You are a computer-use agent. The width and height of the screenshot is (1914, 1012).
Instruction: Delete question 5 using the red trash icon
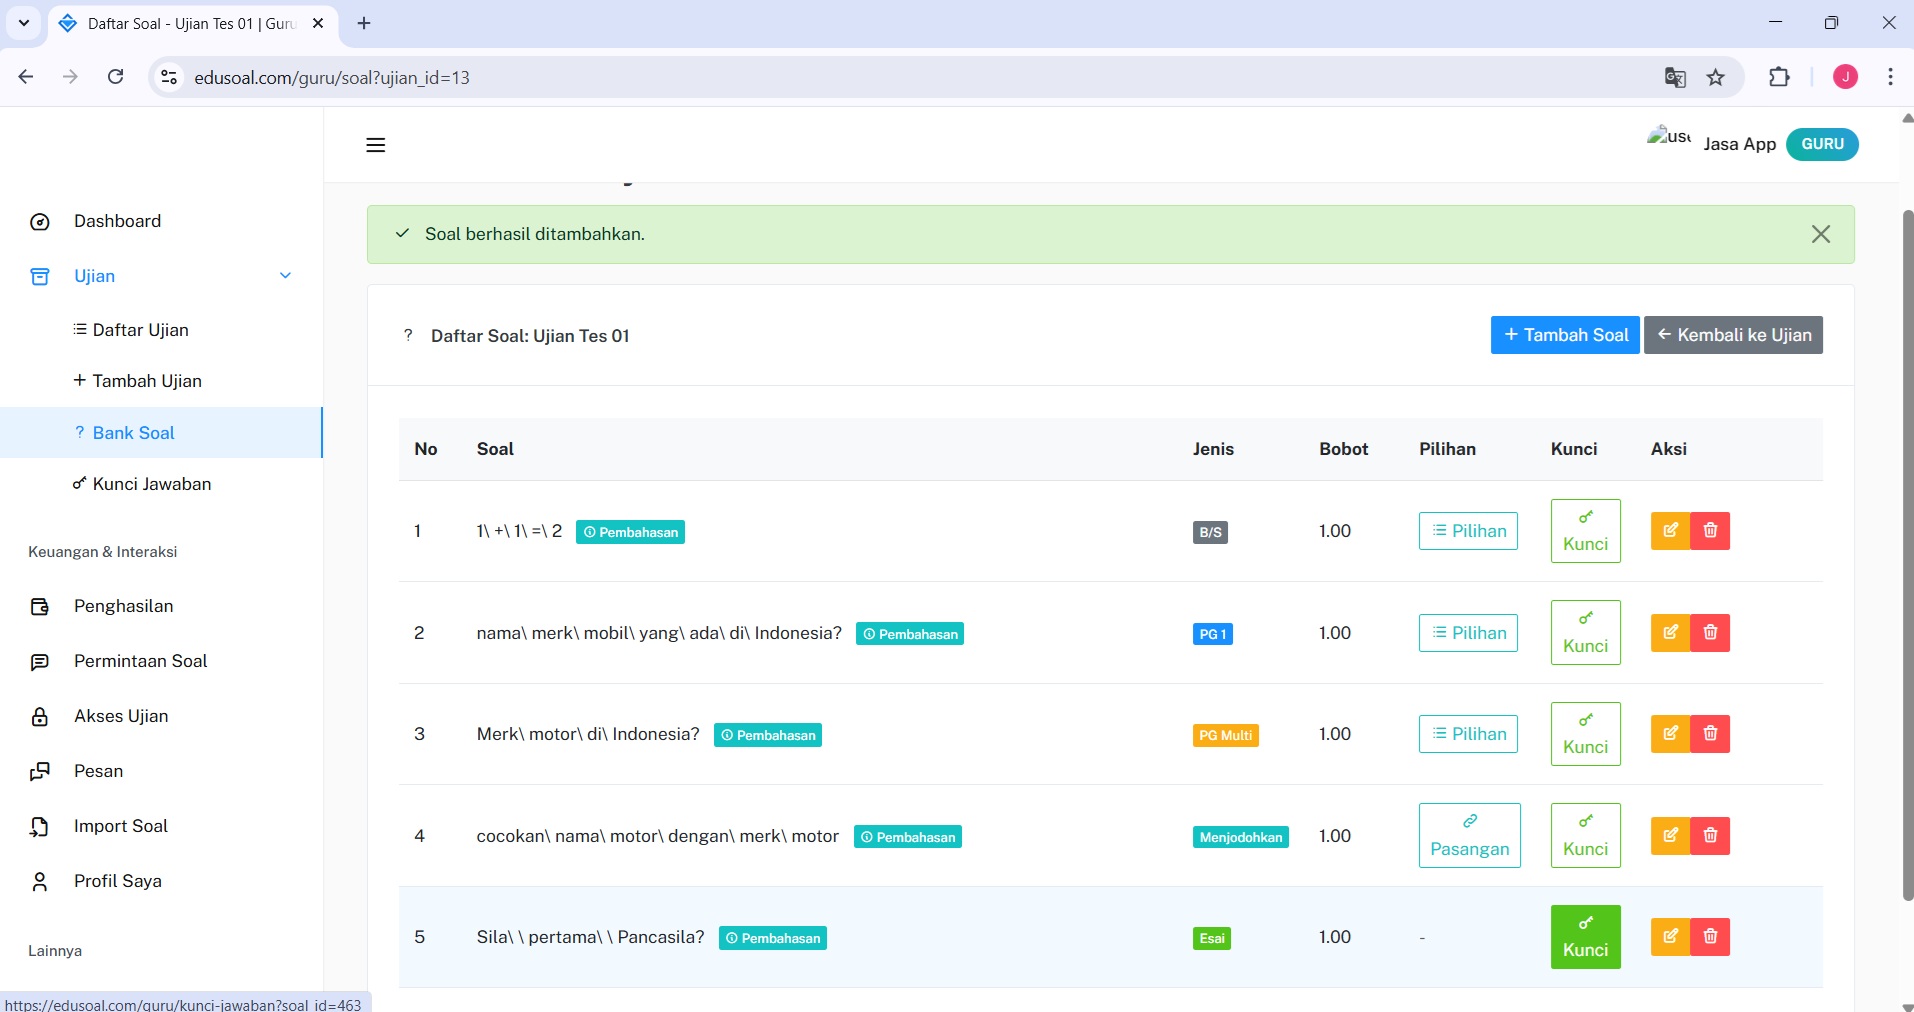tap(1710, 937)
